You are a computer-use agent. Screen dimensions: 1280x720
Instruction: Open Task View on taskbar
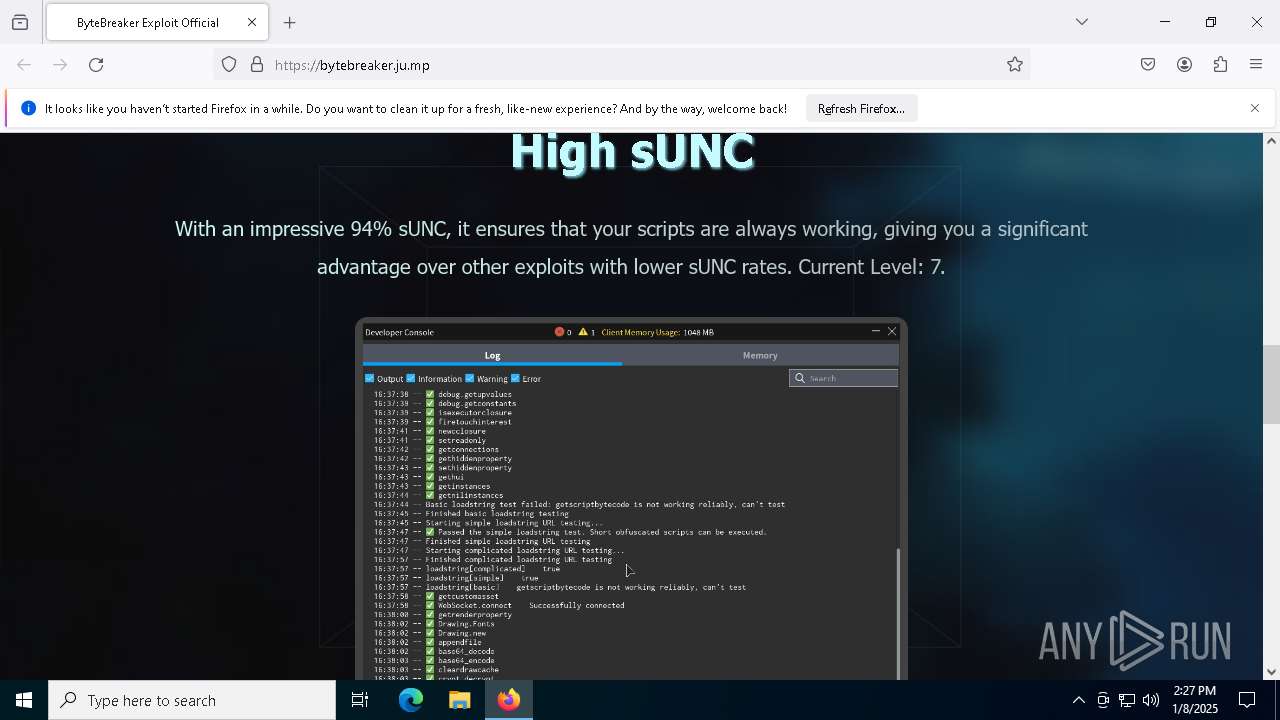coord(360,700)
